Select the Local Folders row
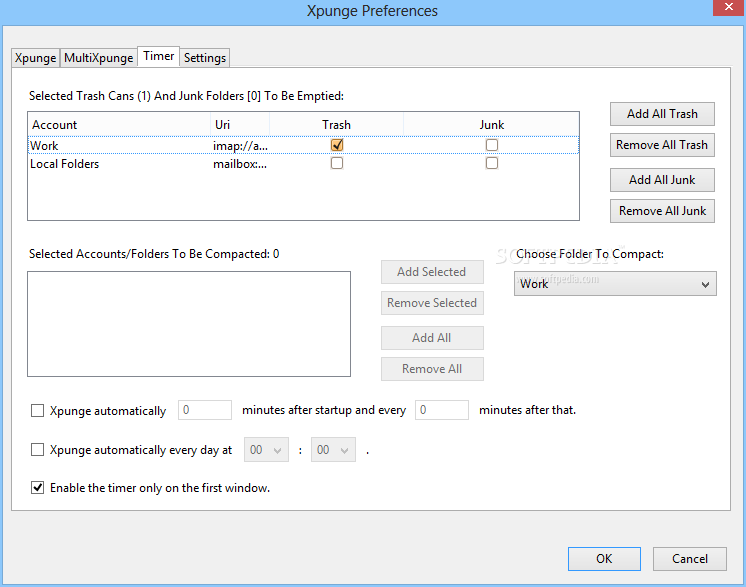The width and height of the screenshot is (746, 587). [x=304, y=164]
